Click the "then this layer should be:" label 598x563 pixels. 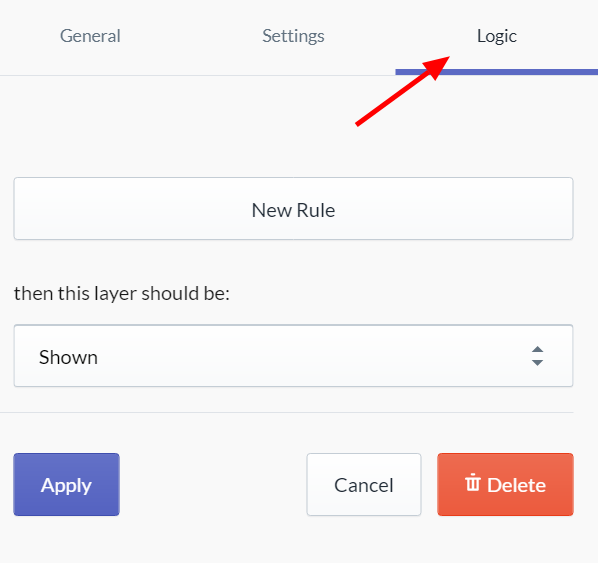click(122, 294)
